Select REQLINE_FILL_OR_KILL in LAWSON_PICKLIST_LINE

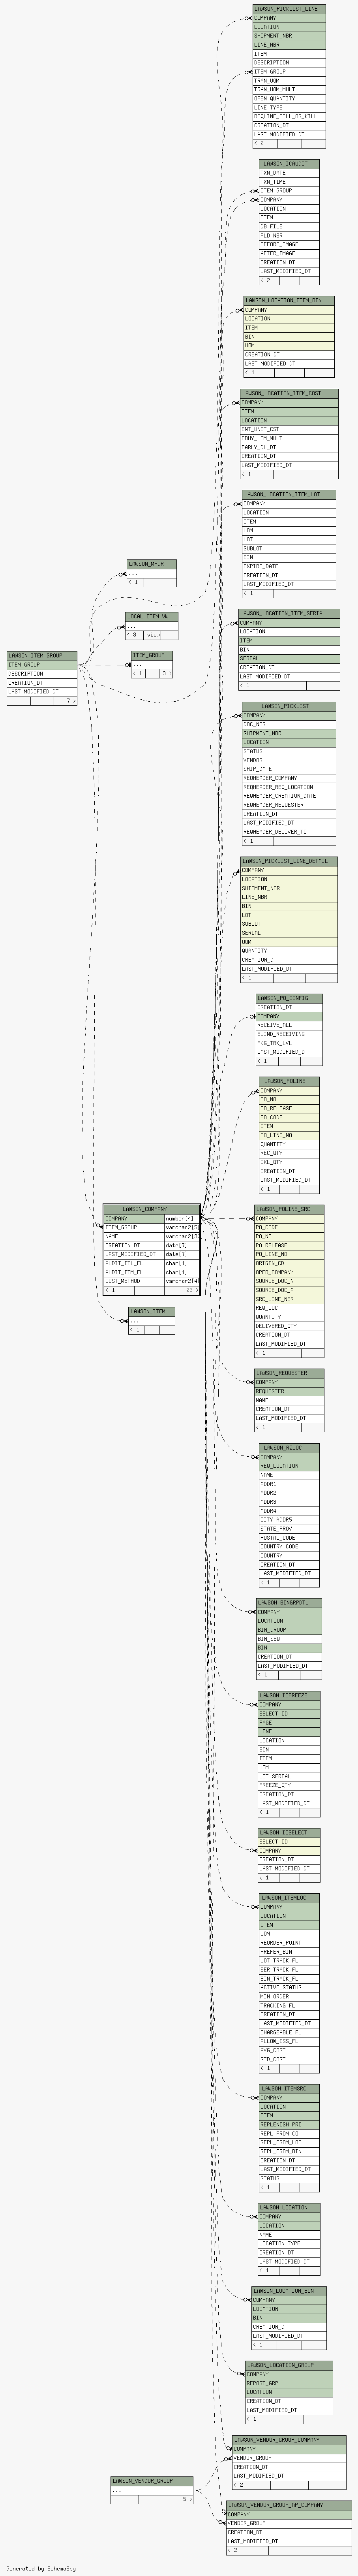[289, 116]
